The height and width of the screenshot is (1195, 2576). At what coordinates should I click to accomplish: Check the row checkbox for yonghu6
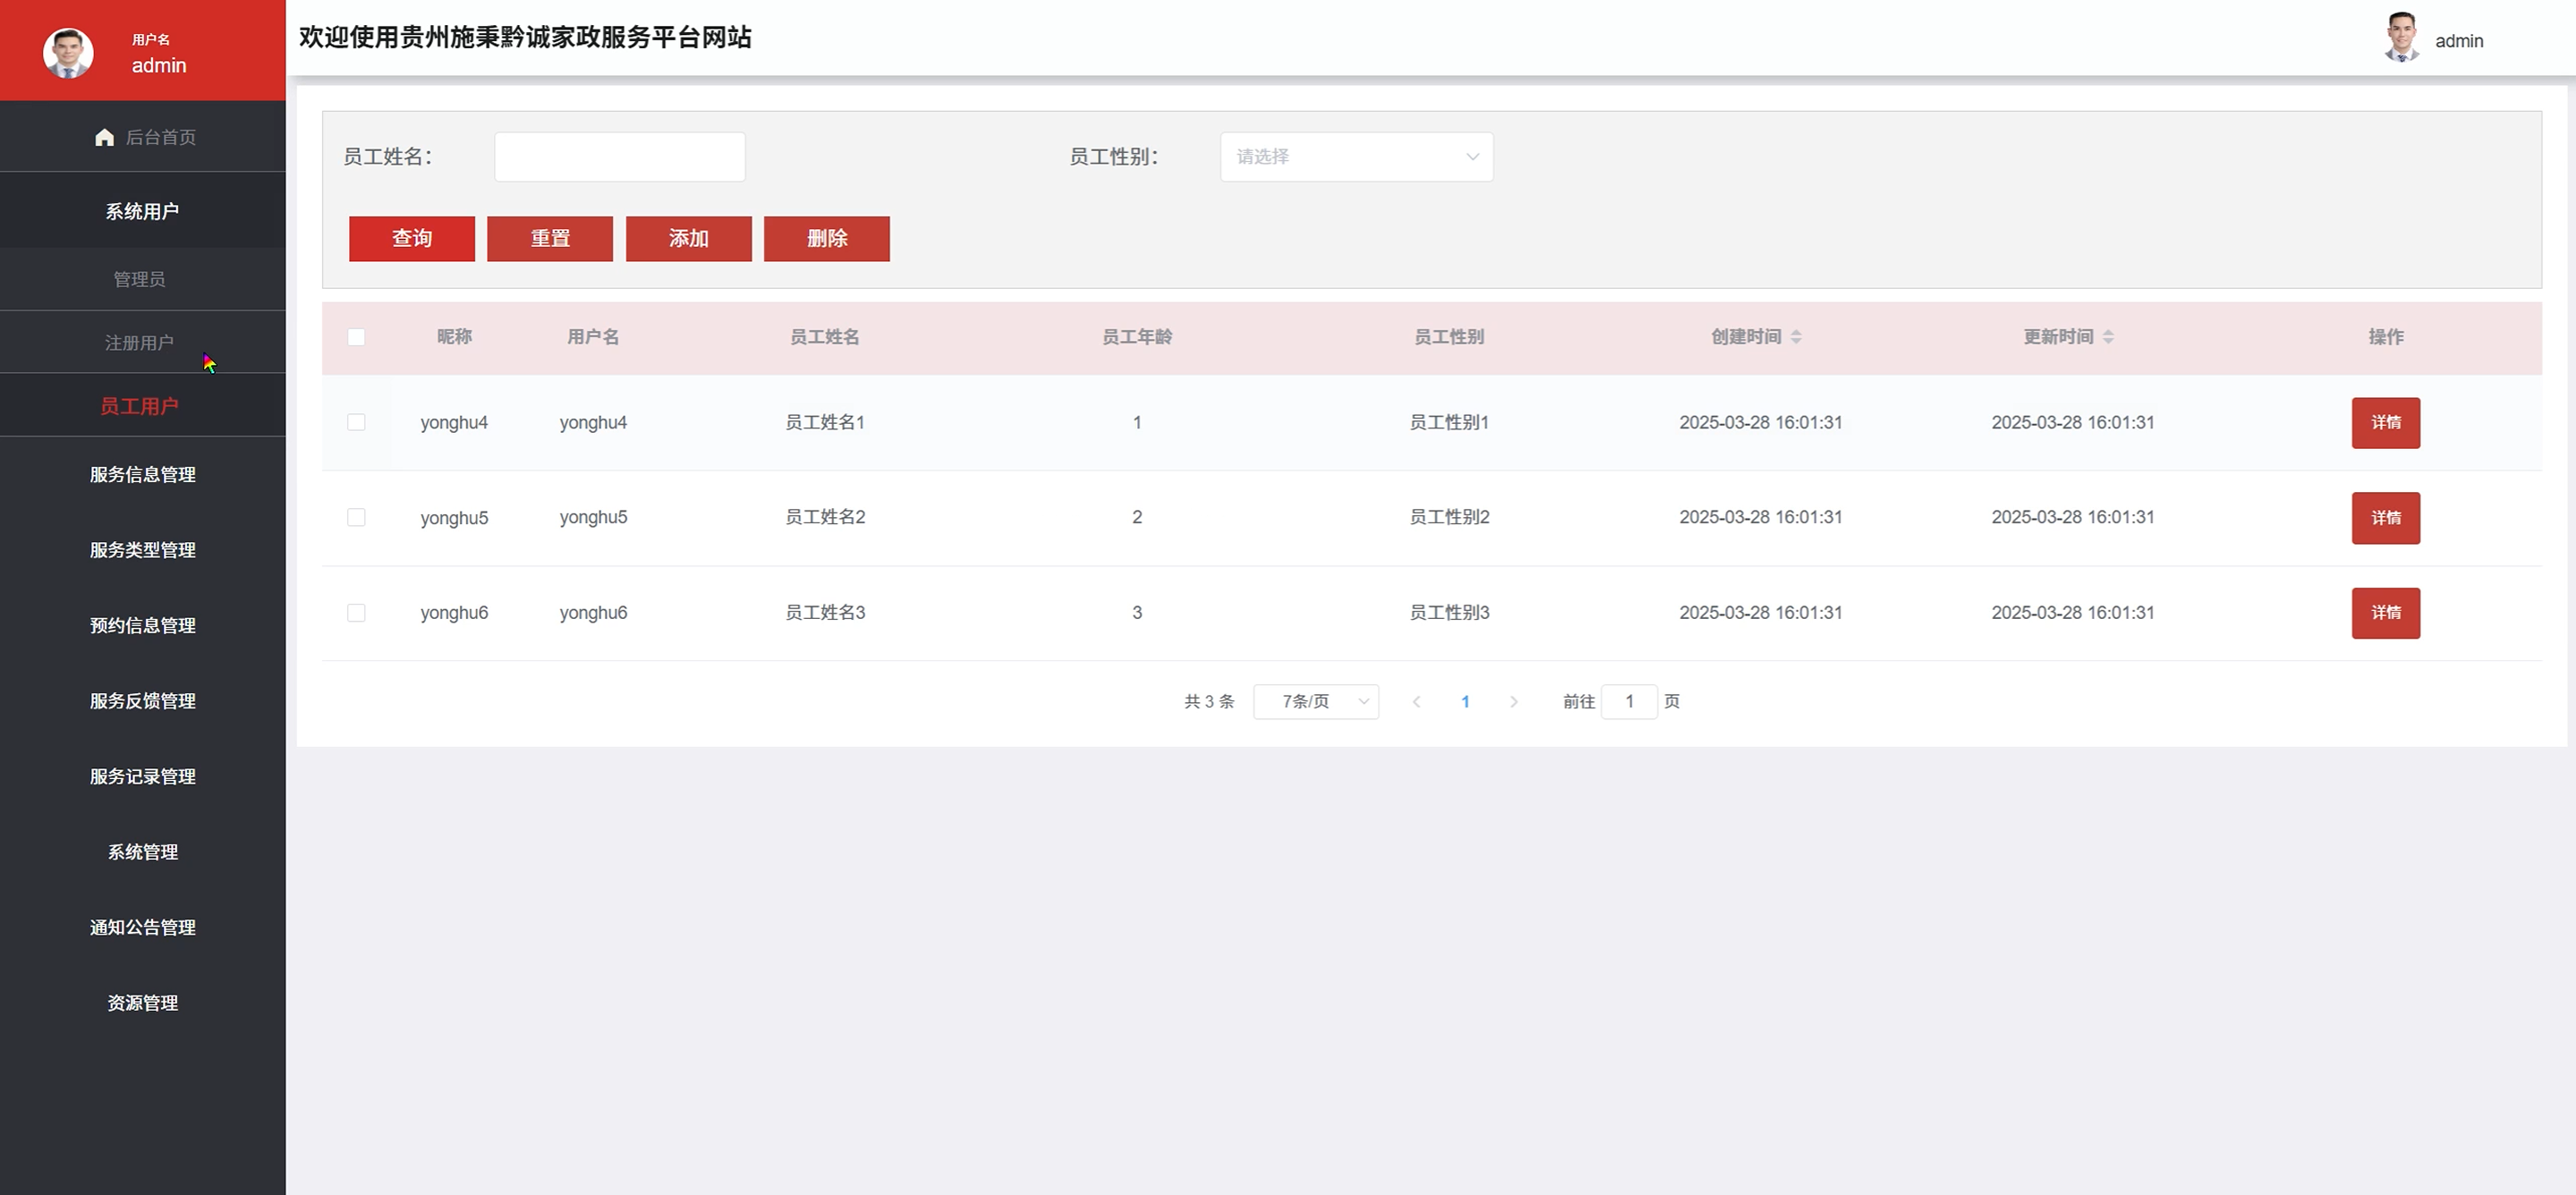(356, 613)
